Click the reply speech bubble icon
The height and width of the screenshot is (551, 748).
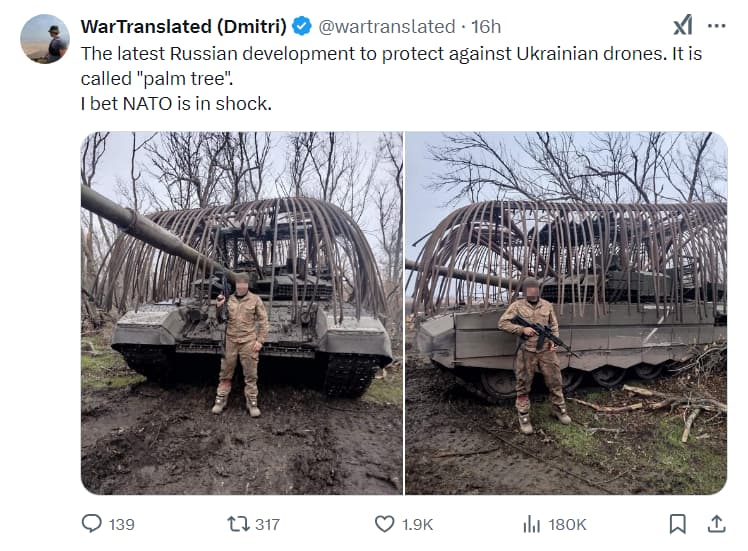(92, 523)
